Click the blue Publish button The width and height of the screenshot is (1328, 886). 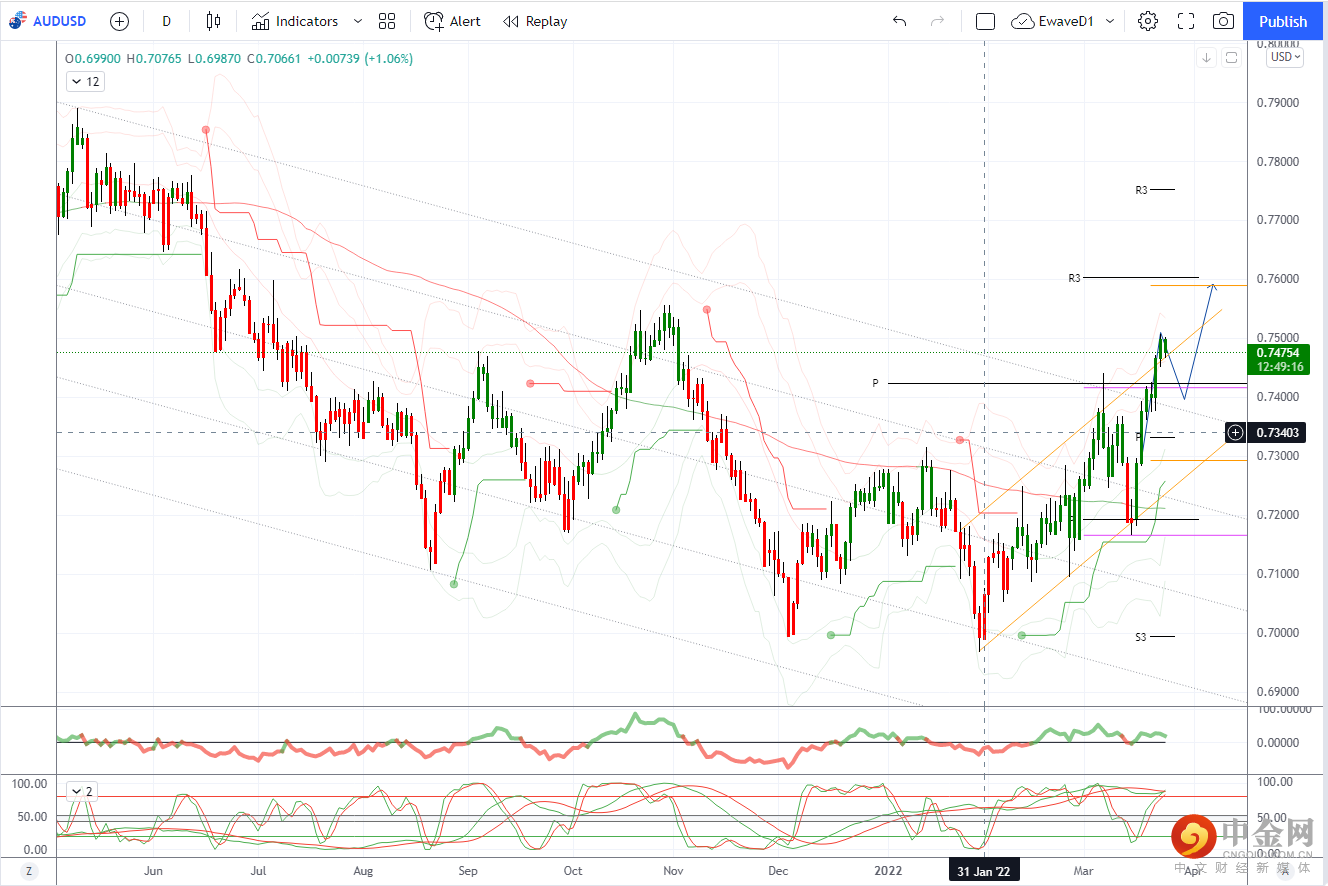tap(1283, 21)
